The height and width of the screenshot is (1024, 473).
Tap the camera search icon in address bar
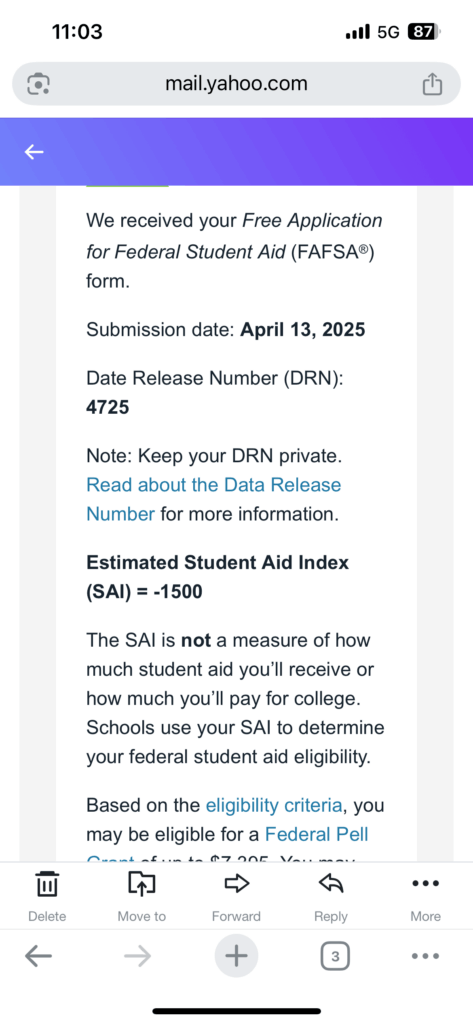[x=39, y=84]
